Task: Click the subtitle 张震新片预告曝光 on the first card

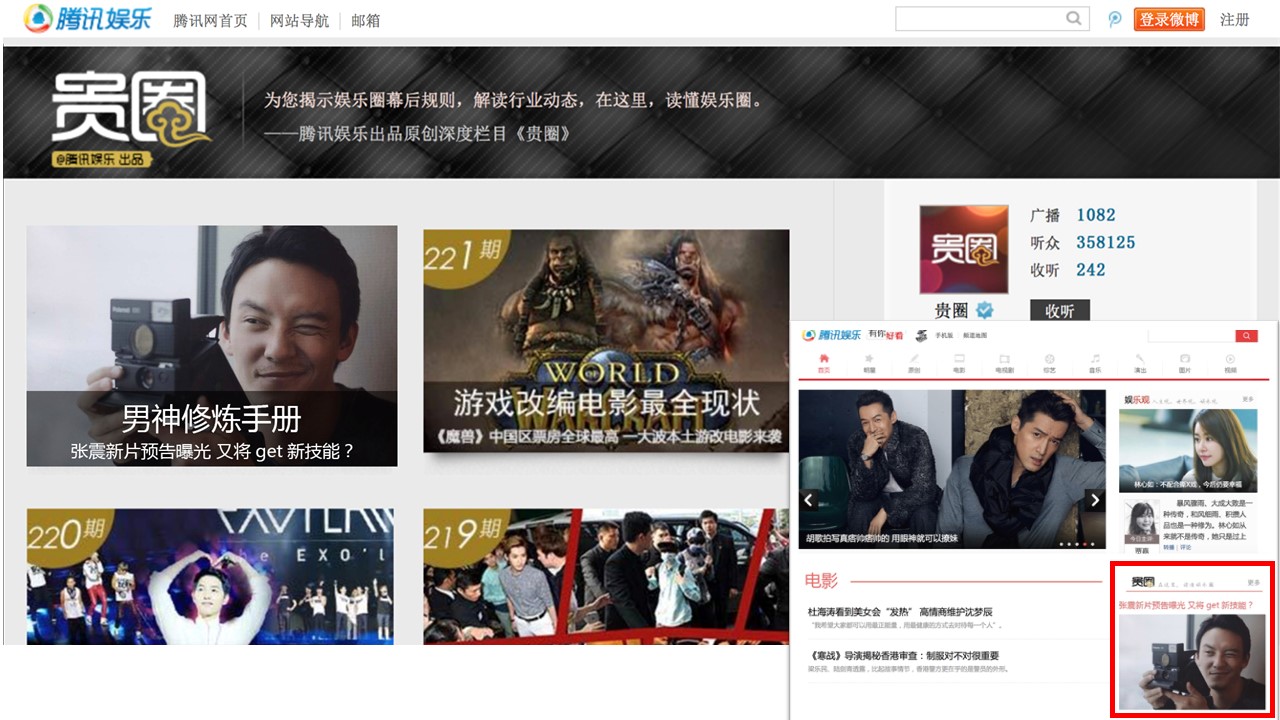Action: point(212,451)
